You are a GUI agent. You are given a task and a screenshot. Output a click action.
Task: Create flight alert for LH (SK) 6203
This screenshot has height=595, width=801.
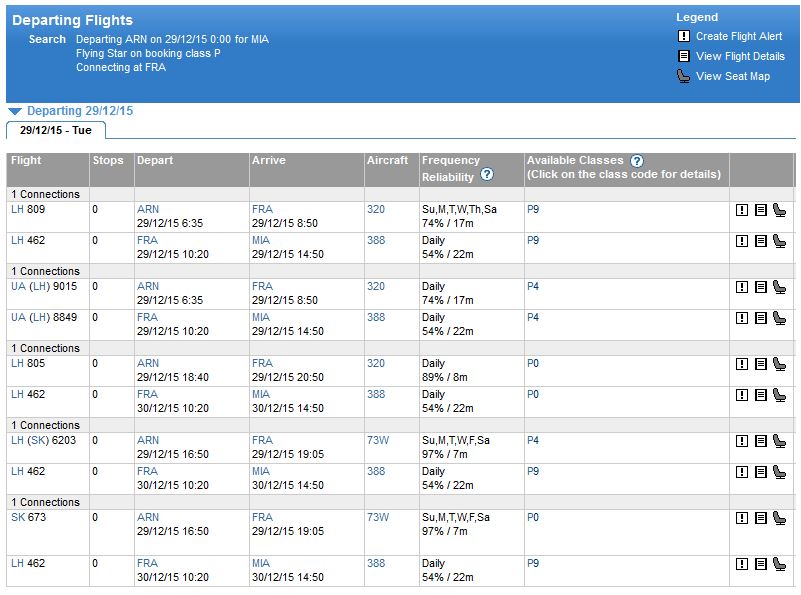pyautogui.click(x=742, y=441)
